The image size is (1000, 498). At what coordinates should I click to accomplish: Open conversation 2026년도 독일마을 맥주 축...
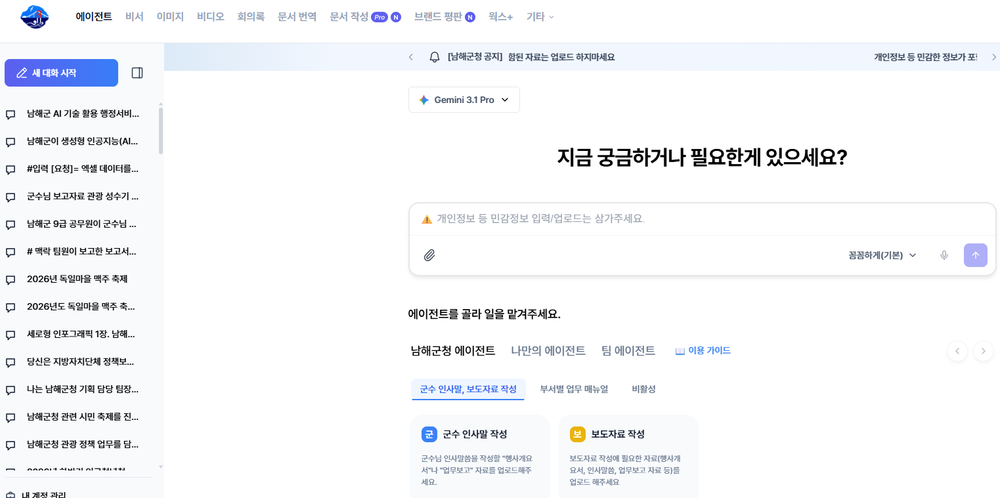pyautogui.click(x=83, y=307)
